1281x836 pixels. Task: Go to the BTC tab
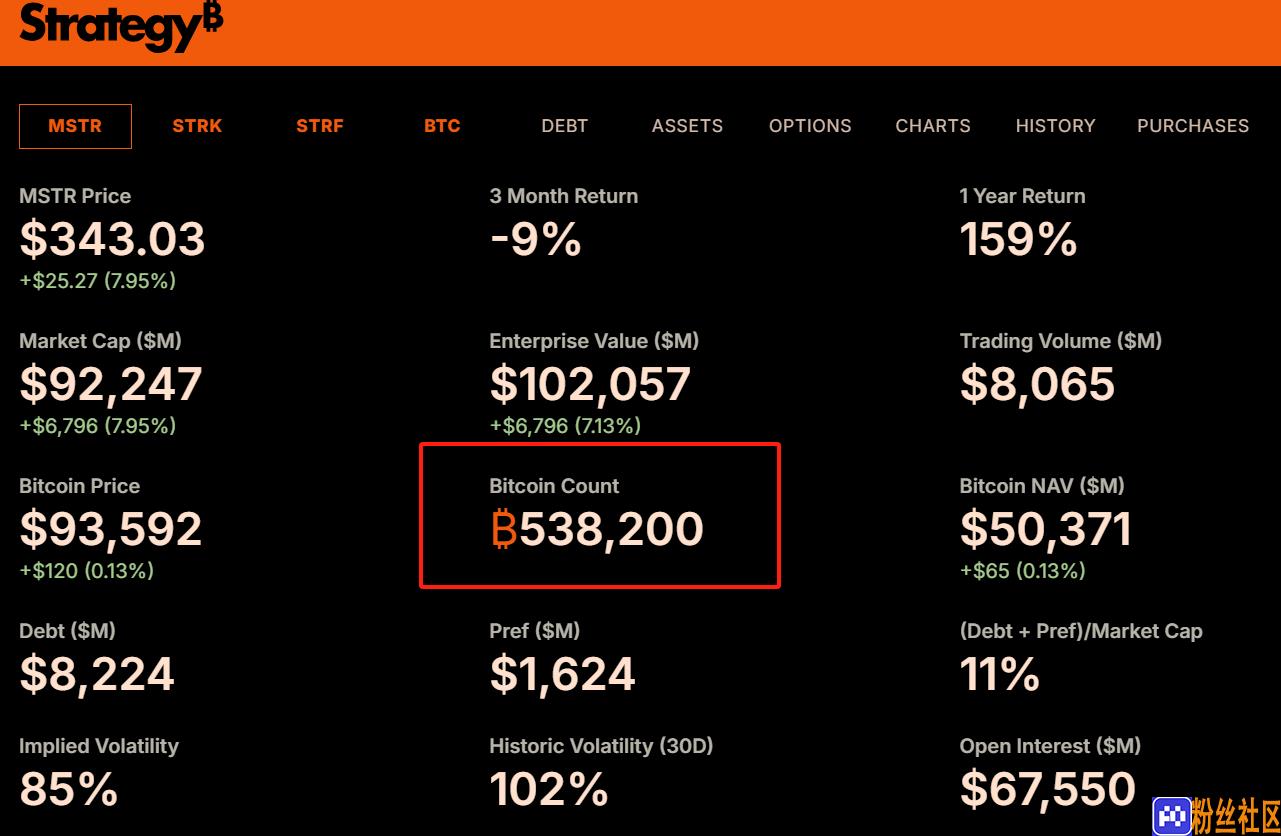442,126
